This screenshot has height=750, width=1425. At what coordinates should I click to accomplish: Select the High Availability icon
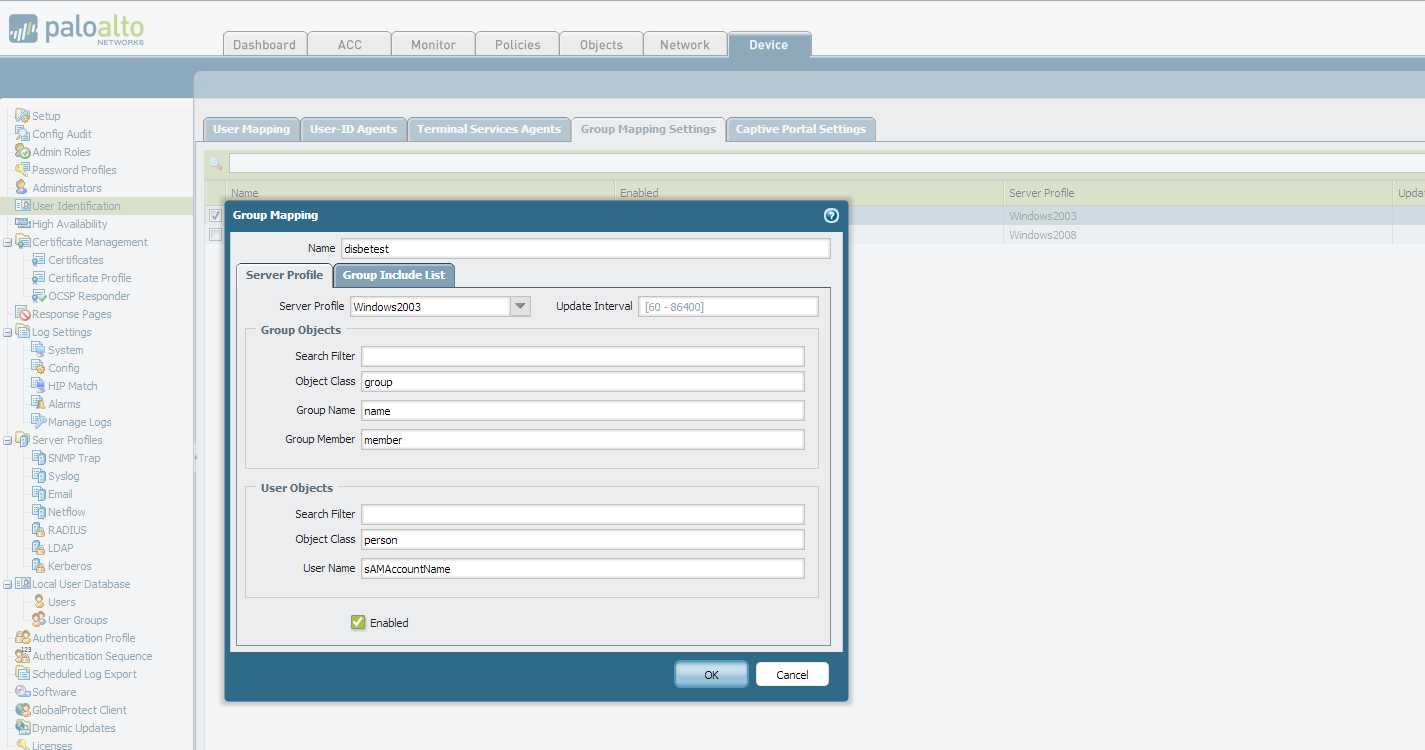click(23, 224)
